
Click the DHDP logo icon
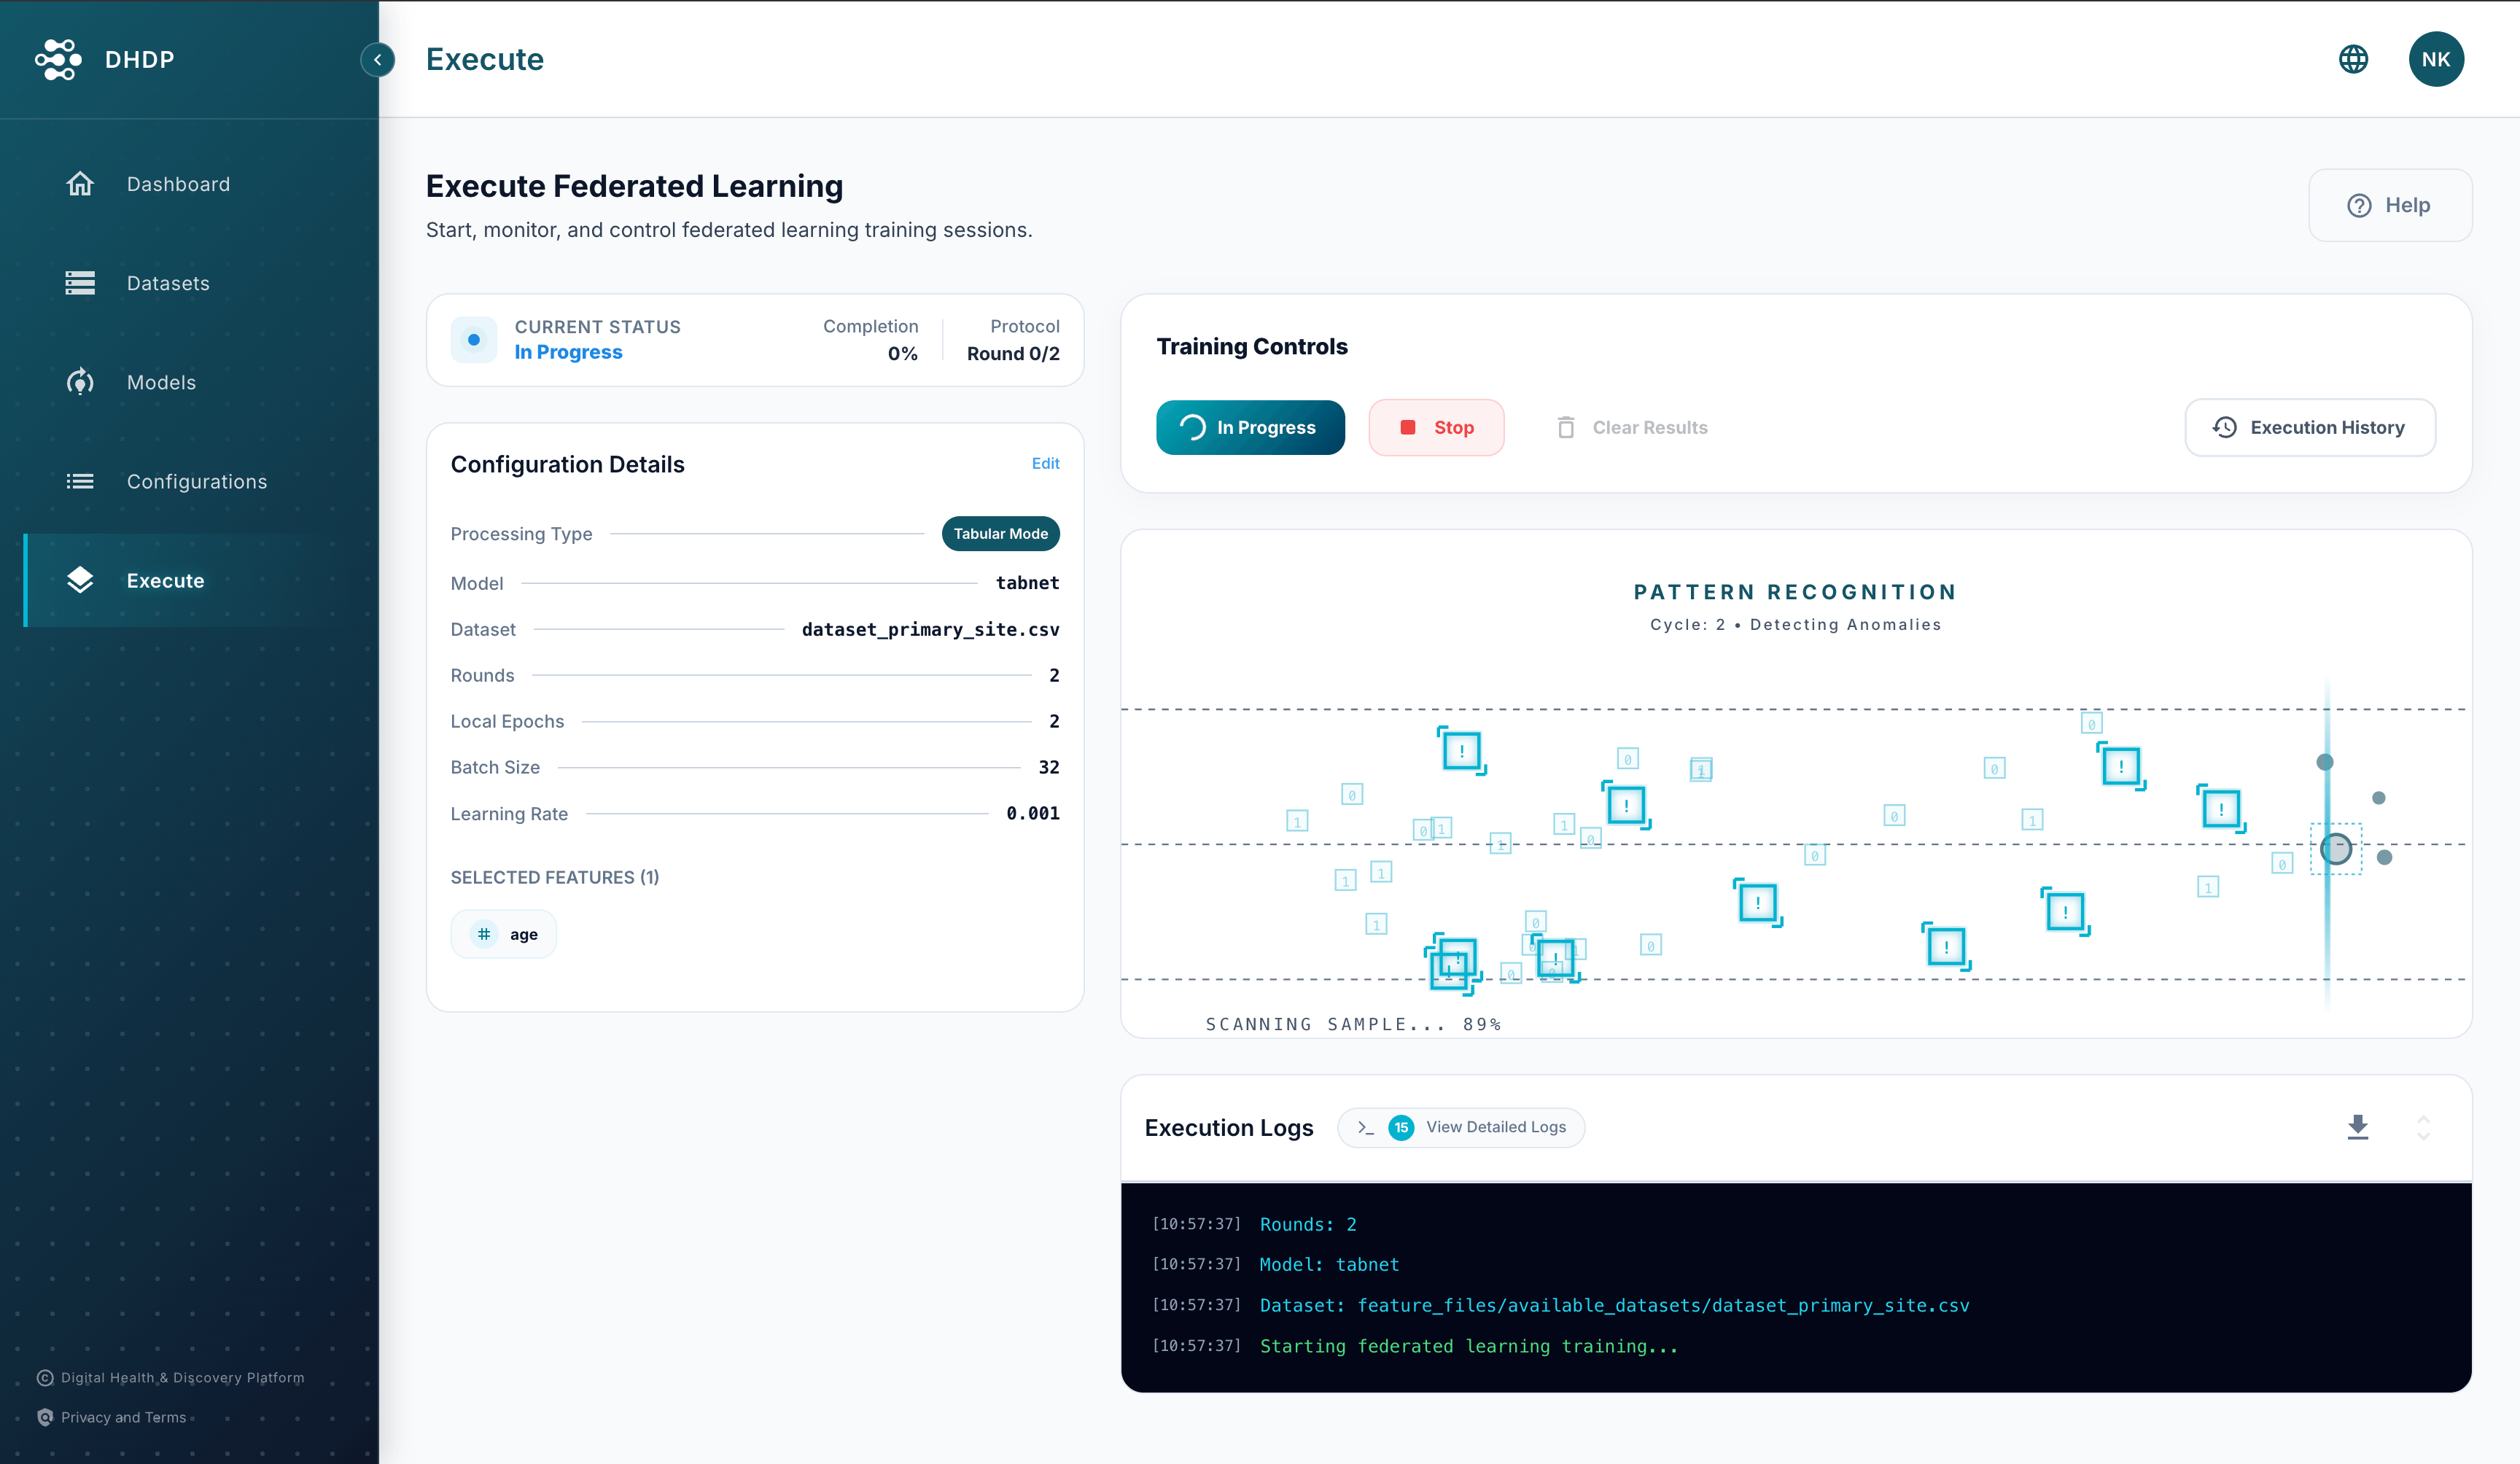(x=58, y=59)
